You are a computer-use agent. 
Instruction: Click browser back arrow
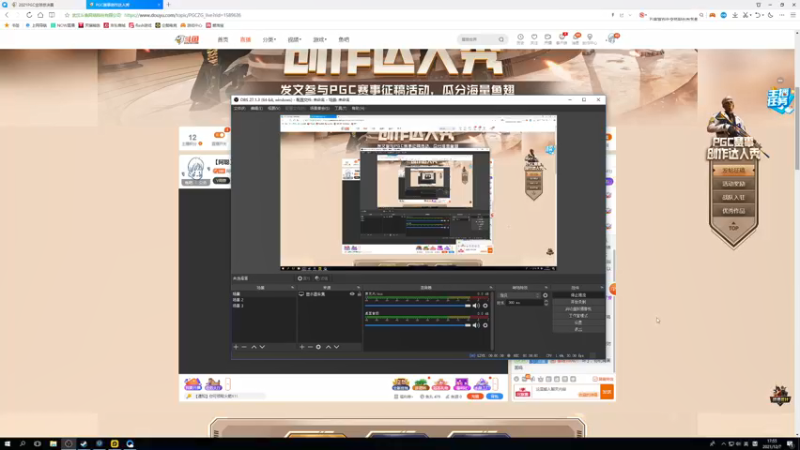[7, 15]
